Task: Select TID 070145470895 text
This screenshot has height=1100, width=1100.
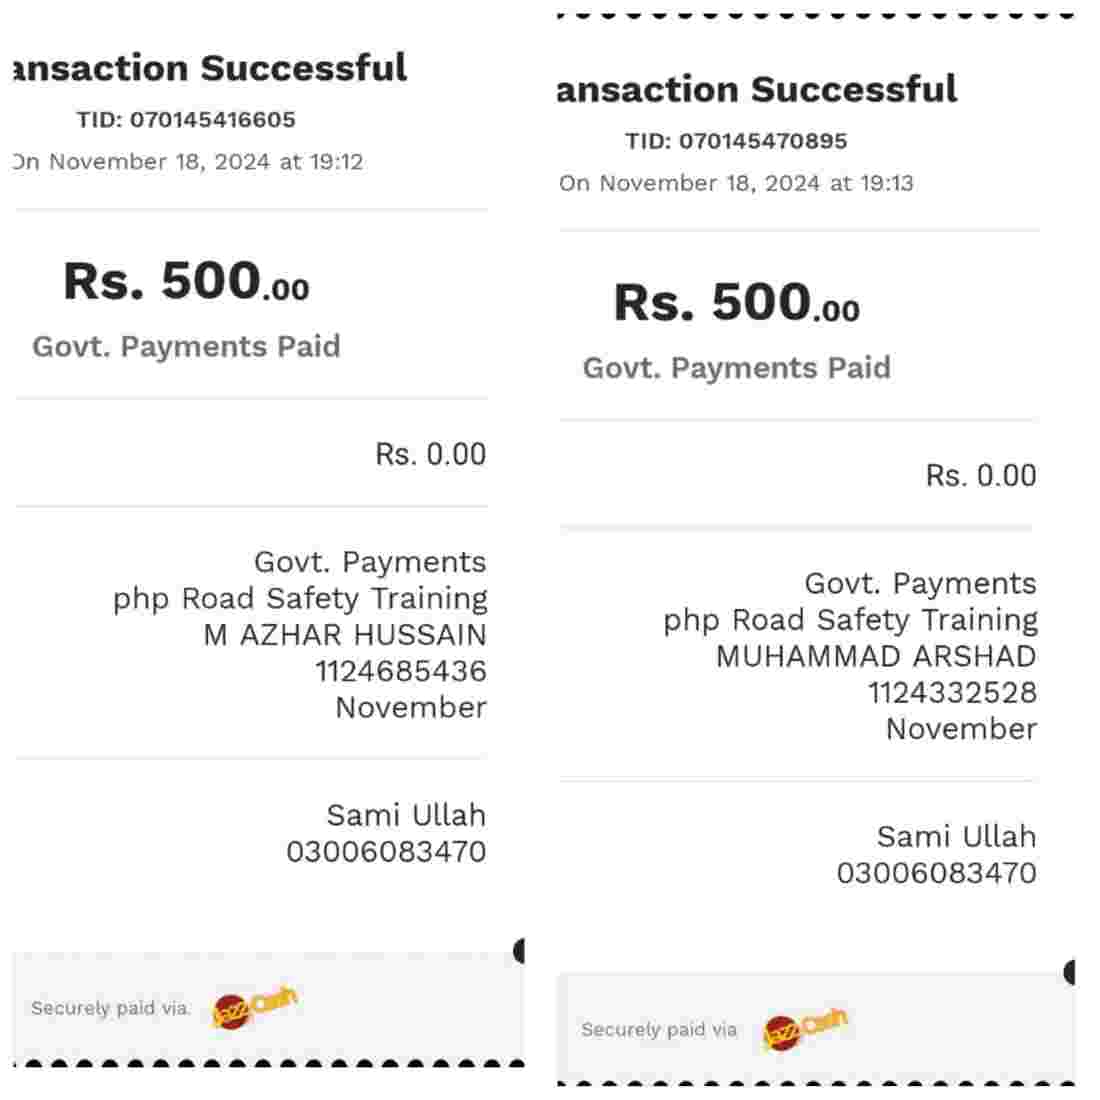Action: coord(736,141)
